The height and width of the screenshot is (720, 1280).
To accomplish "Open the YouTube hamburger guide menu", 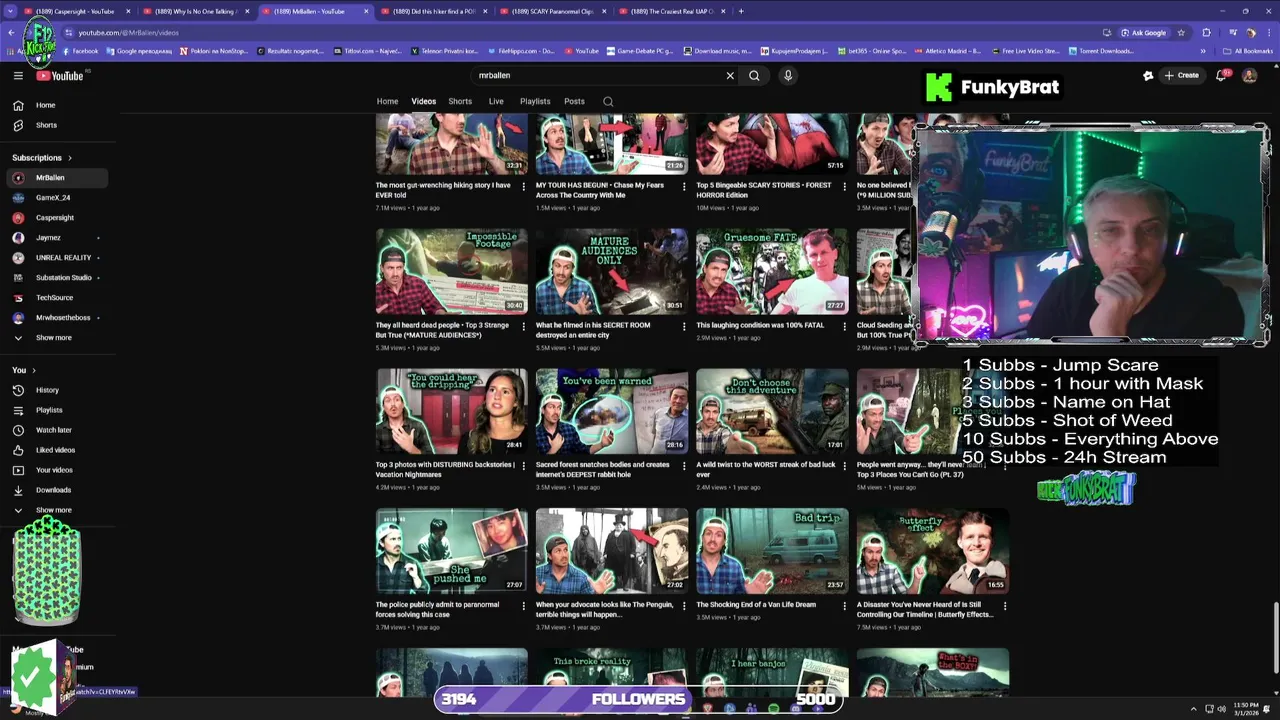I will pos(18,75).
